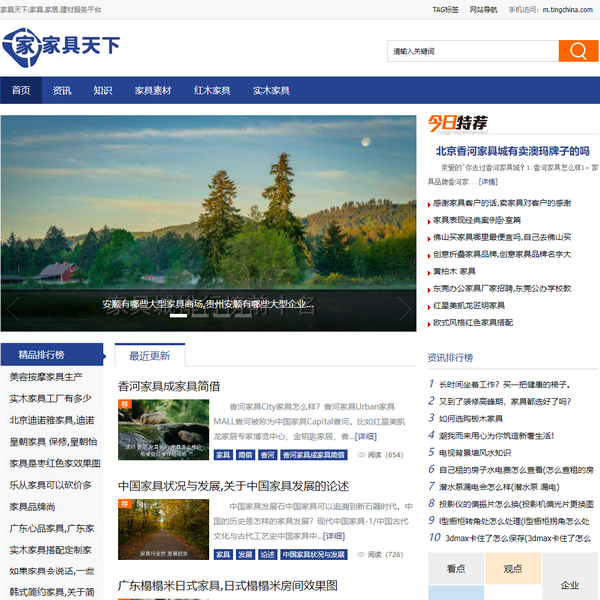Go to previous carousel slide arrow
Image resolution: width=600 pixels, height=600 pixels.
click(12, 308)
